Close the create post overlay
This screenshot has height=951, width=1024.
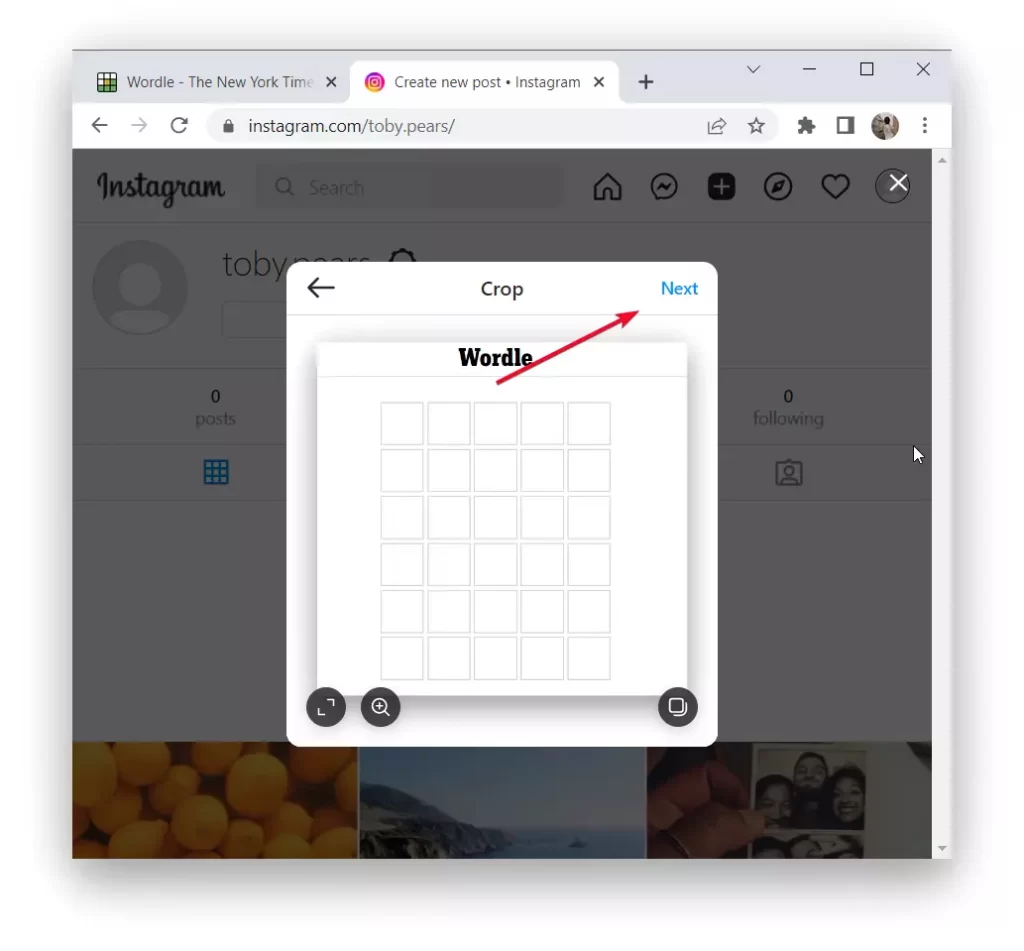[898, 183]
